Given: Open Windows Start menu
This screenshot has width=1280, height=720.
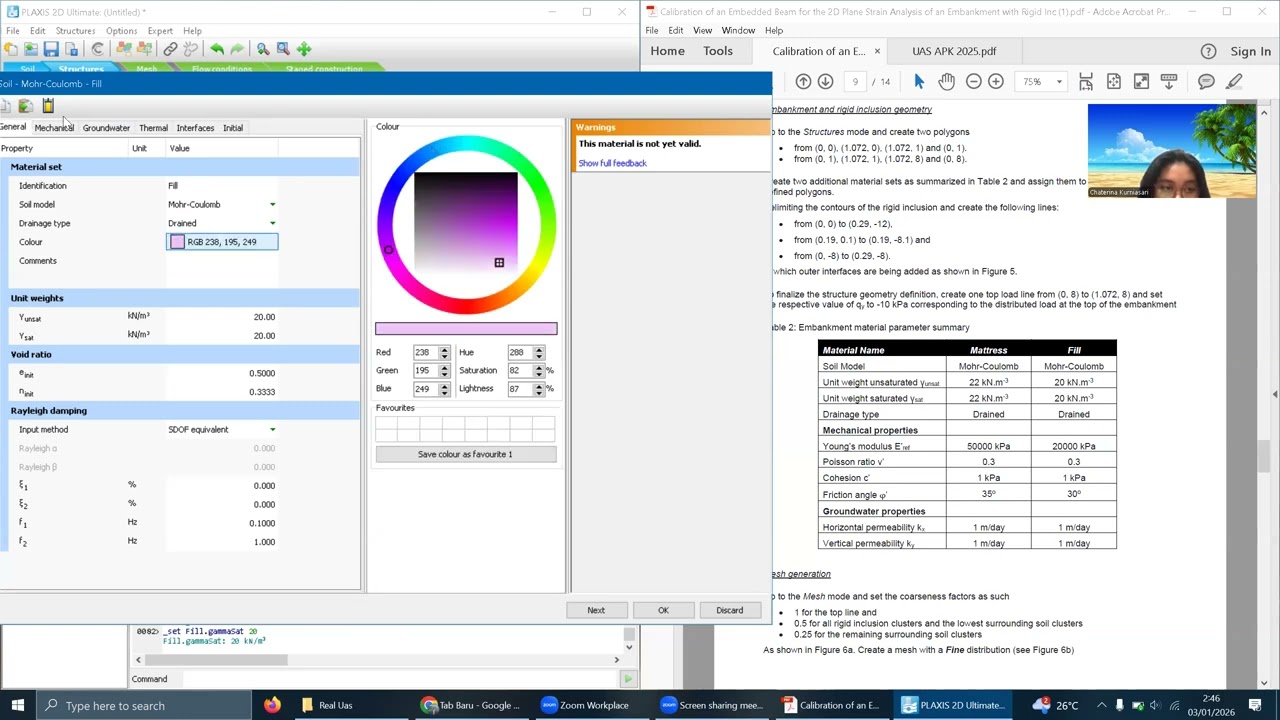Looking at the screenshot, I should (x=17, y=705).
